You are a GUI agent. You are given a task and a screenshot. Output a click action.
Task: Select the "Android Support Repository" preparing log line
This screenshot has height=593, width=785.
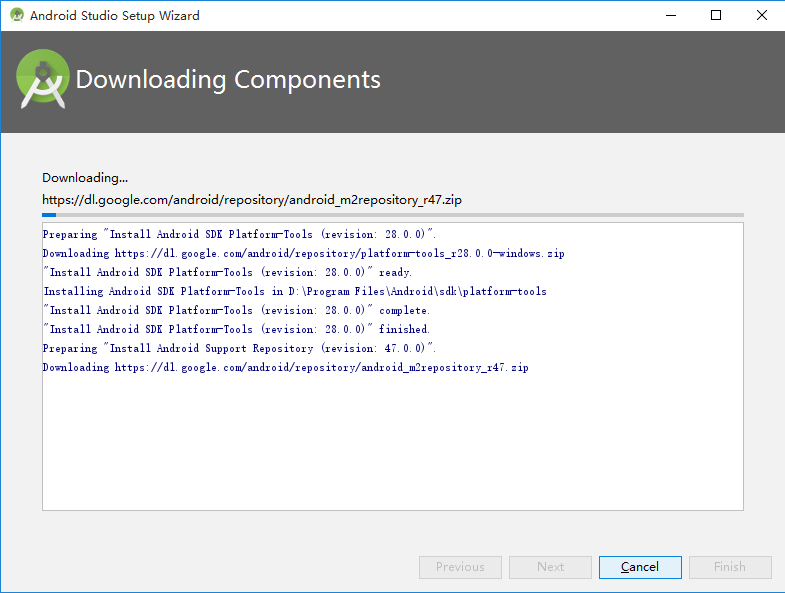tap(239, 348)
